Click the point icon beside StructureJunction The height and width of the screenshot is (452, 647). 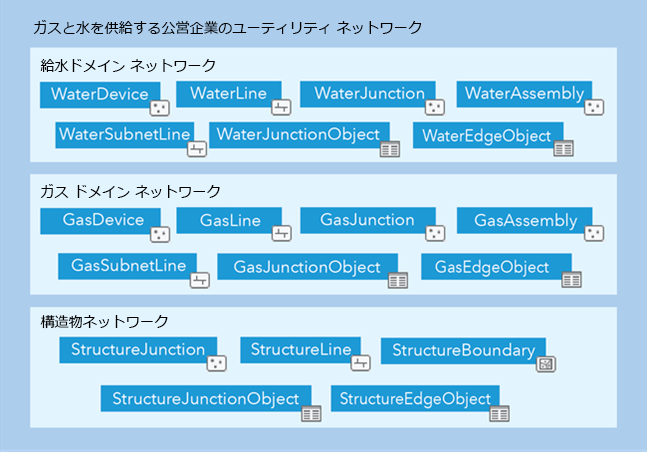(x=217, y=363)
